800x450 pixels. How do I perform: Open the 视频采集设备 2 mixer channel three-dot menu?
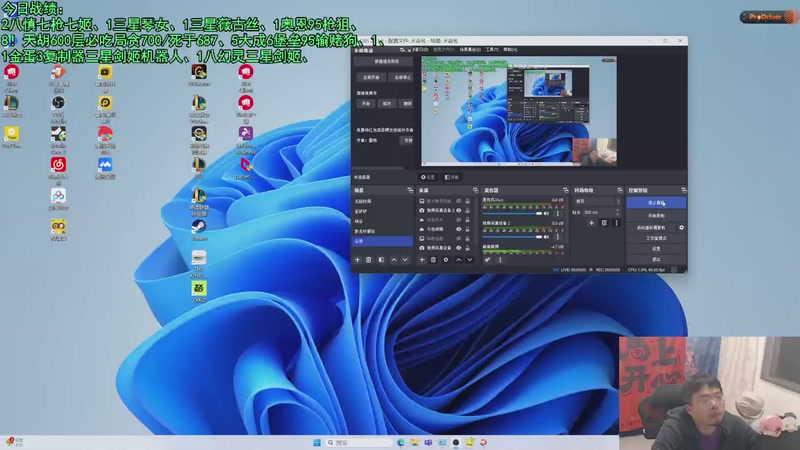[558, 237]
